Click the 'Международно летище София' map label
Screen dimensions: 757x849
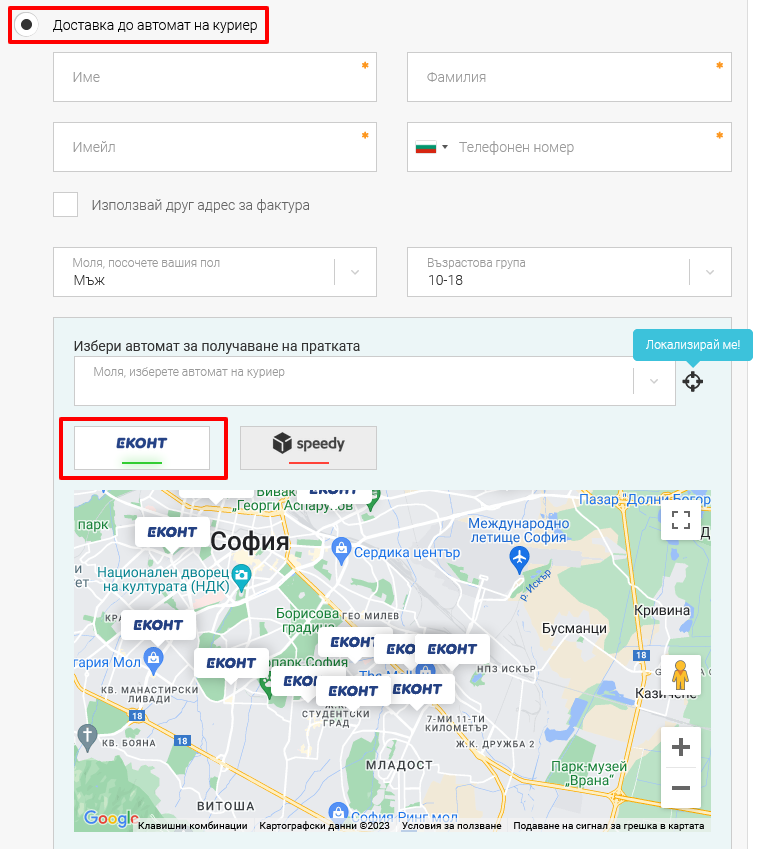pyautogui.click(x=519, y=530)
